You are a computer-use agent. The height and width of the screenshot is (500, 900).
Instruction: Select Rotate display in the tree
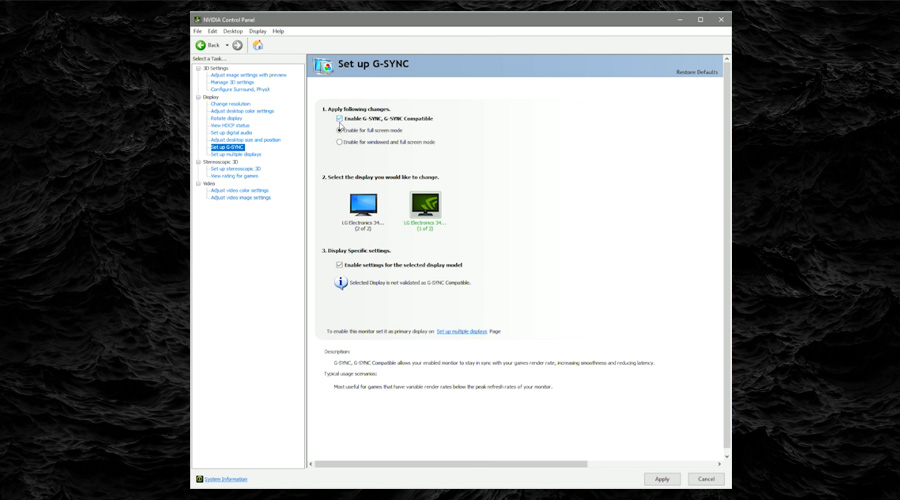(226, 118)
